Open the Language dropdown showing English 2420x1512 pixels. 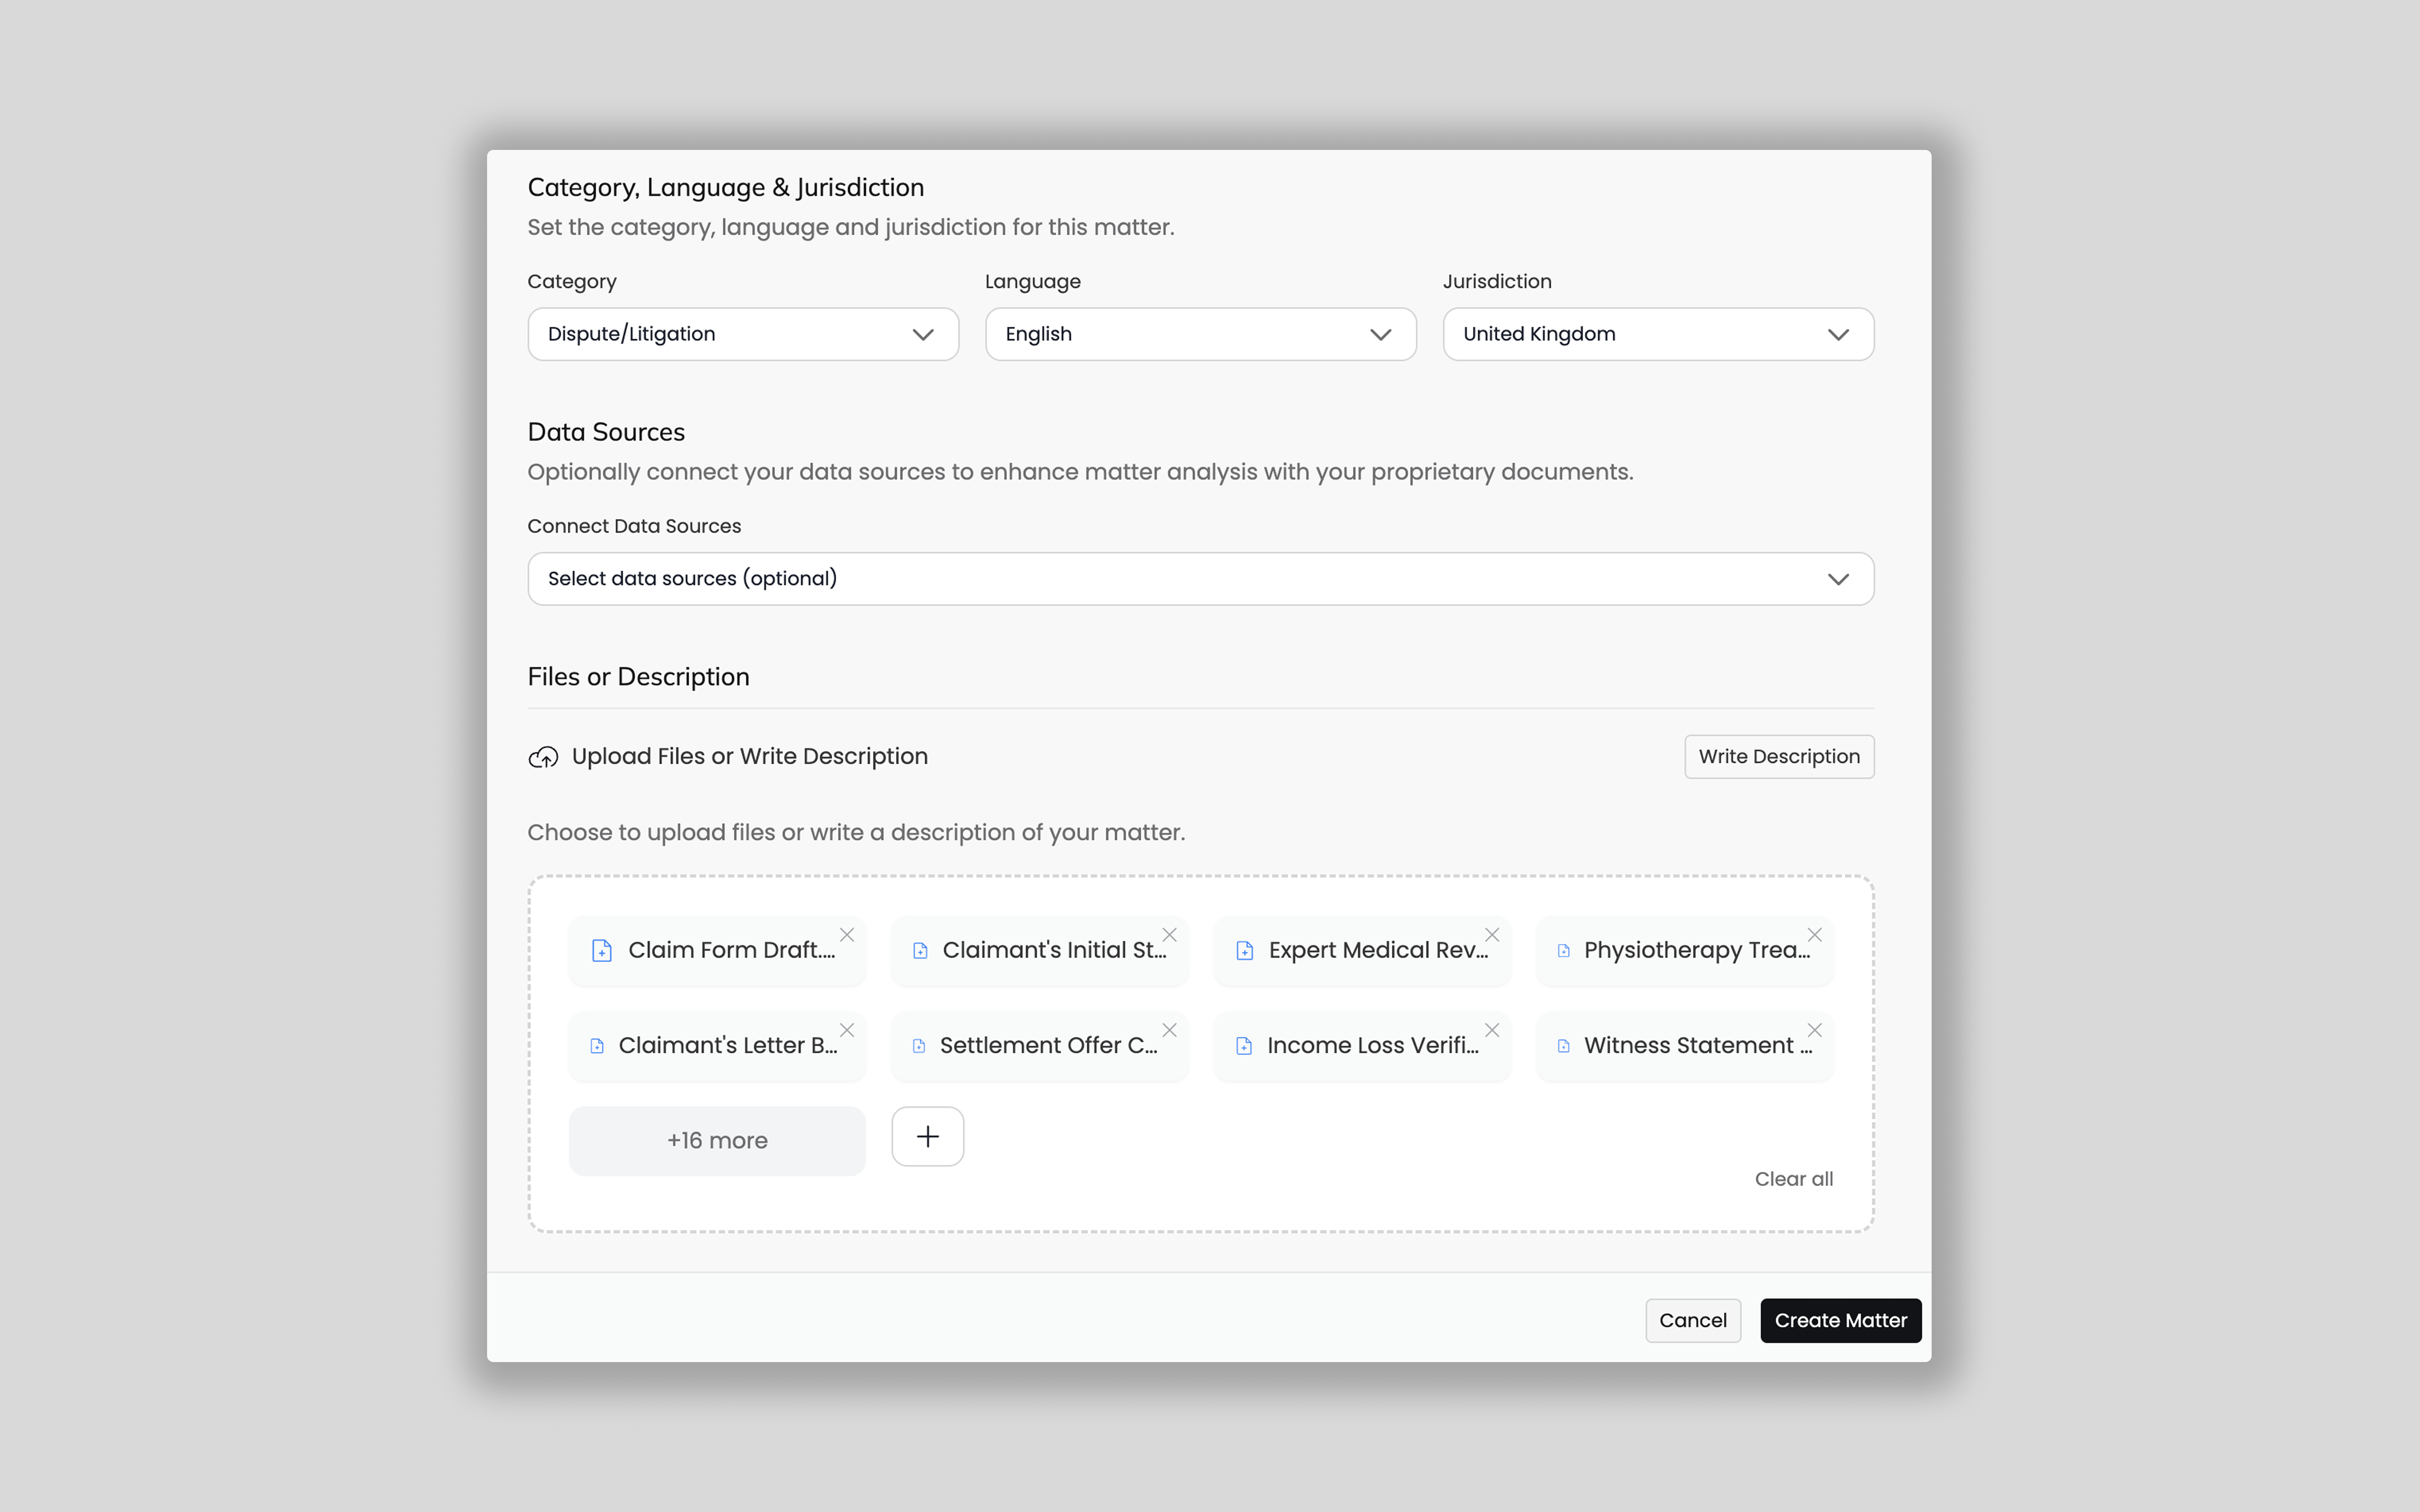1200,334
